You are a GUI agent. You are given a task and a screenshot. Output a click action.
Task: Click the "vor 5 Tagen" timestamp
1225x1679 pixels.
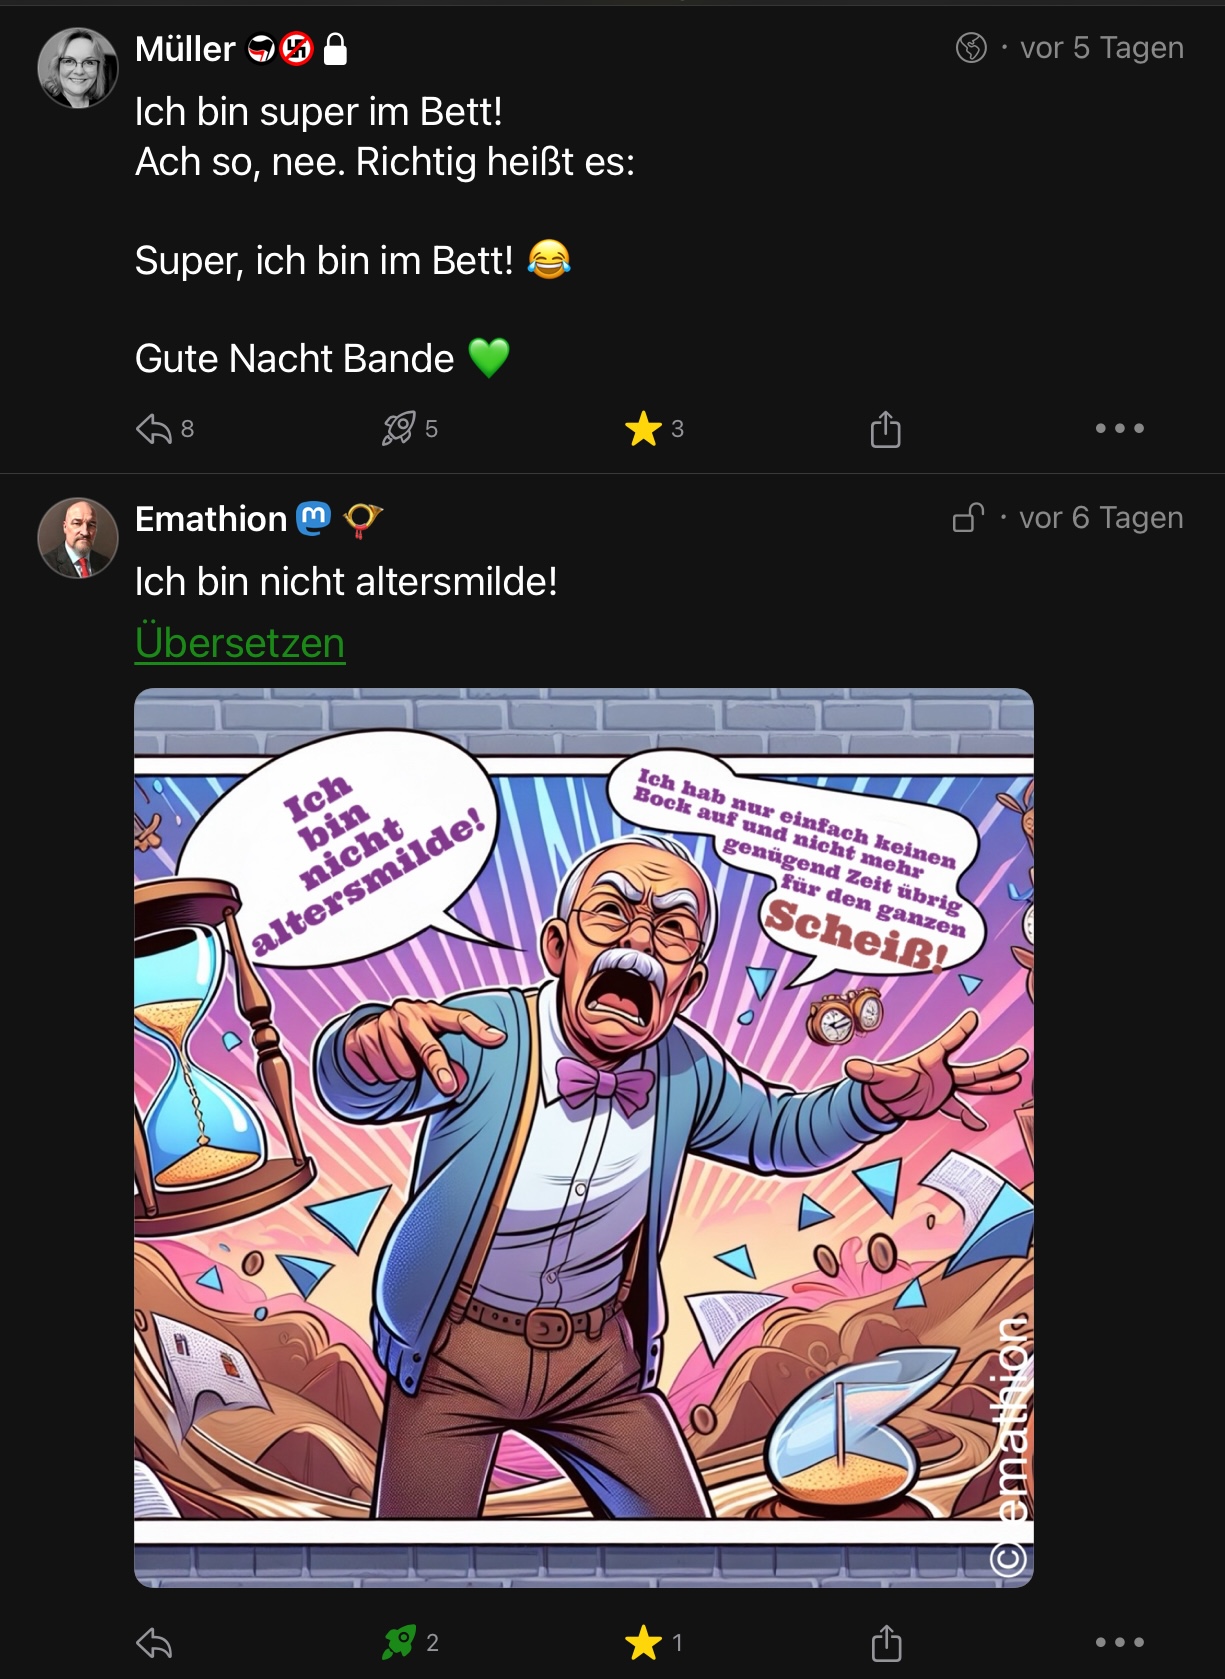[1101, 48]
